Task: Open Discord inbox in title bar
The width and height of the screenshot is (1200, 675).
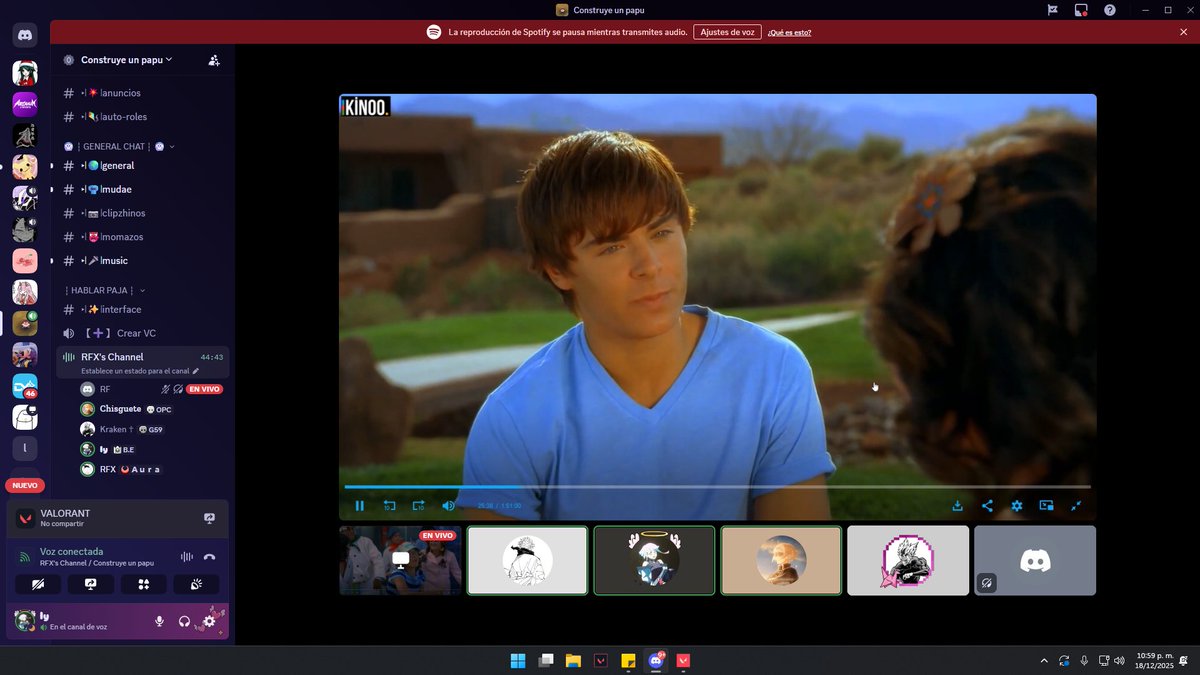Action: [1081, 10]
